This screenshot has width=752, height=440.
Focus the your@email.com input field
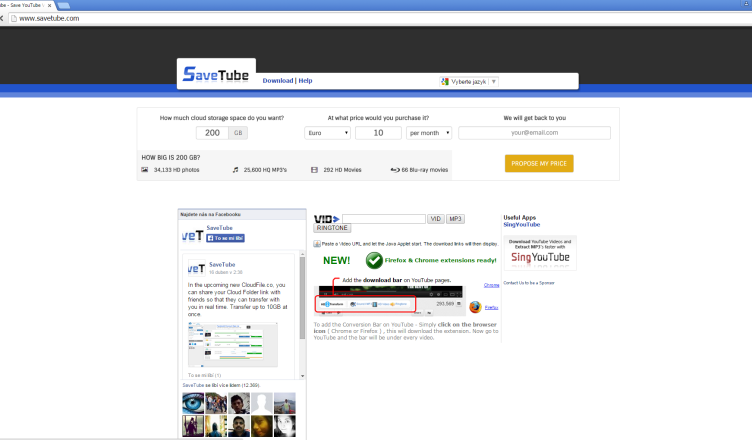[534, 133]
